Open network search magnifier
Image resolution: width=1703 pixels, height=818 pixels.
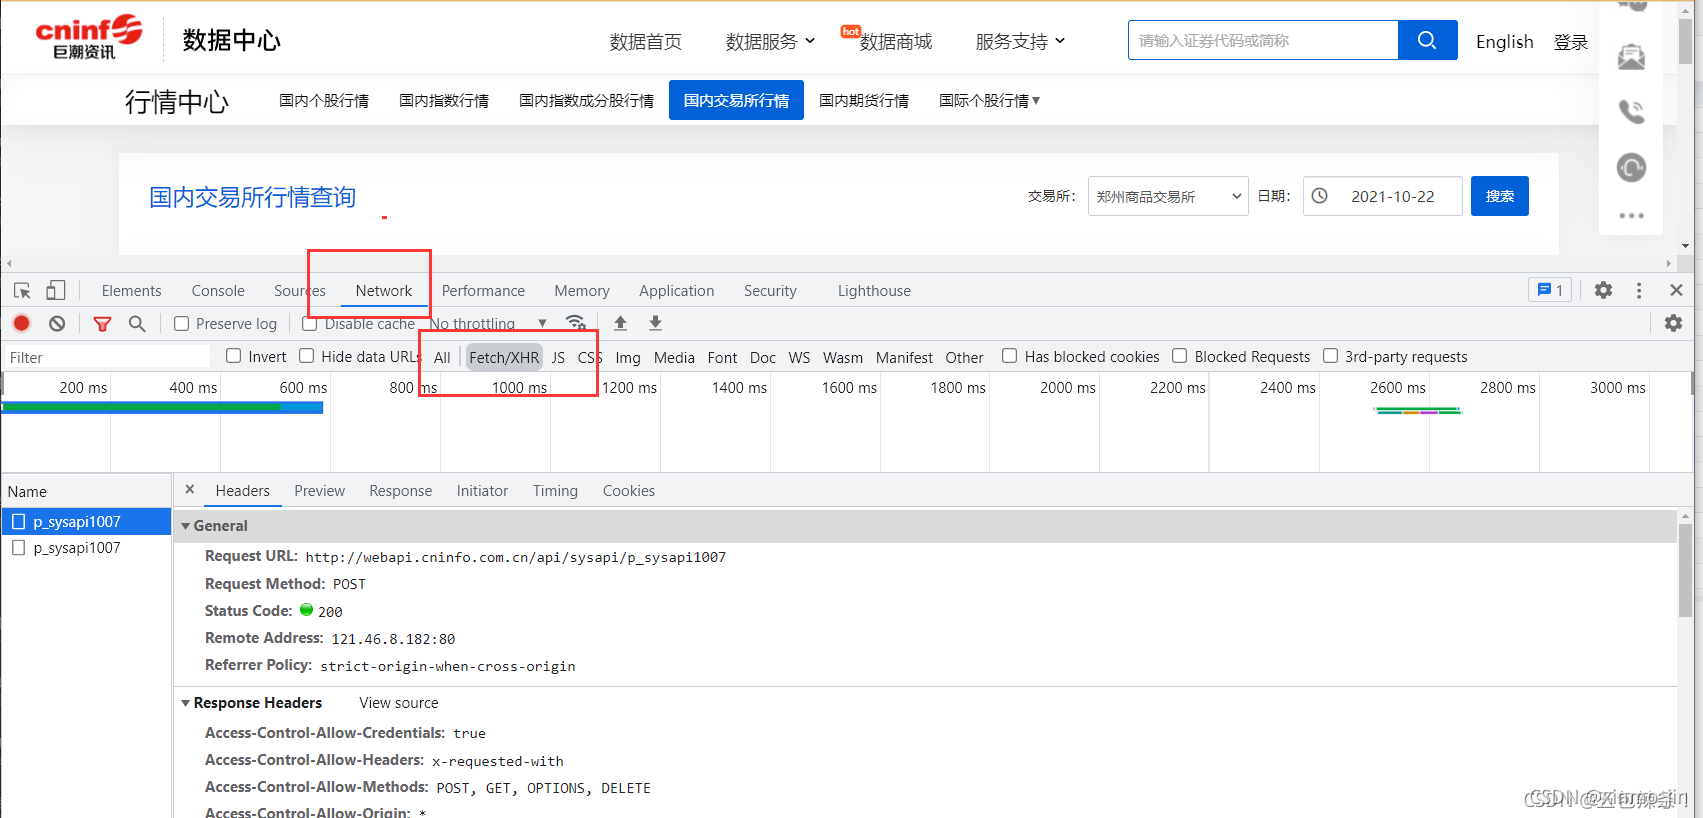(x=137, y=323)
